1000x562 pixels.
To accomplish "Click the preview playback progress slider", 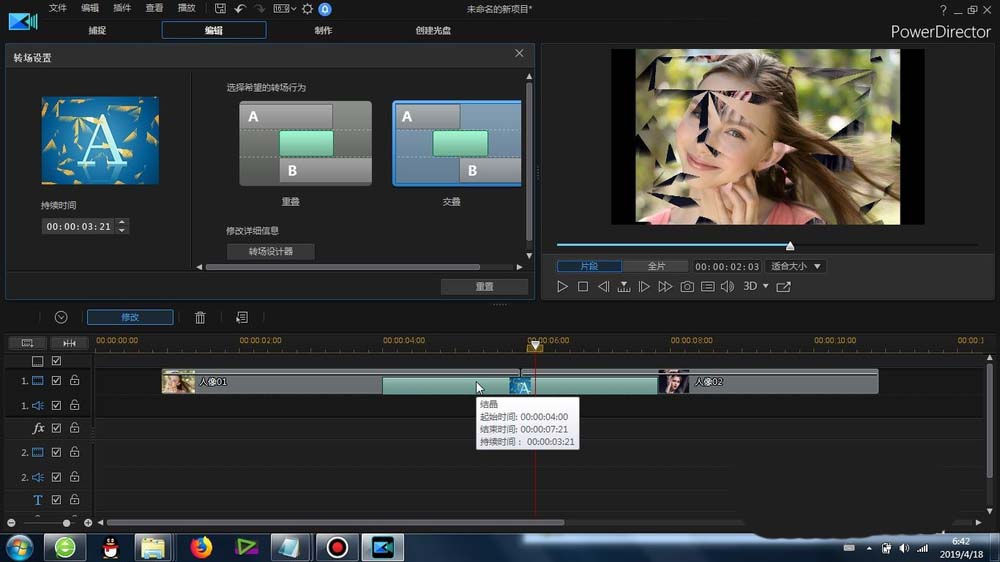I will [x=790, y=246].
